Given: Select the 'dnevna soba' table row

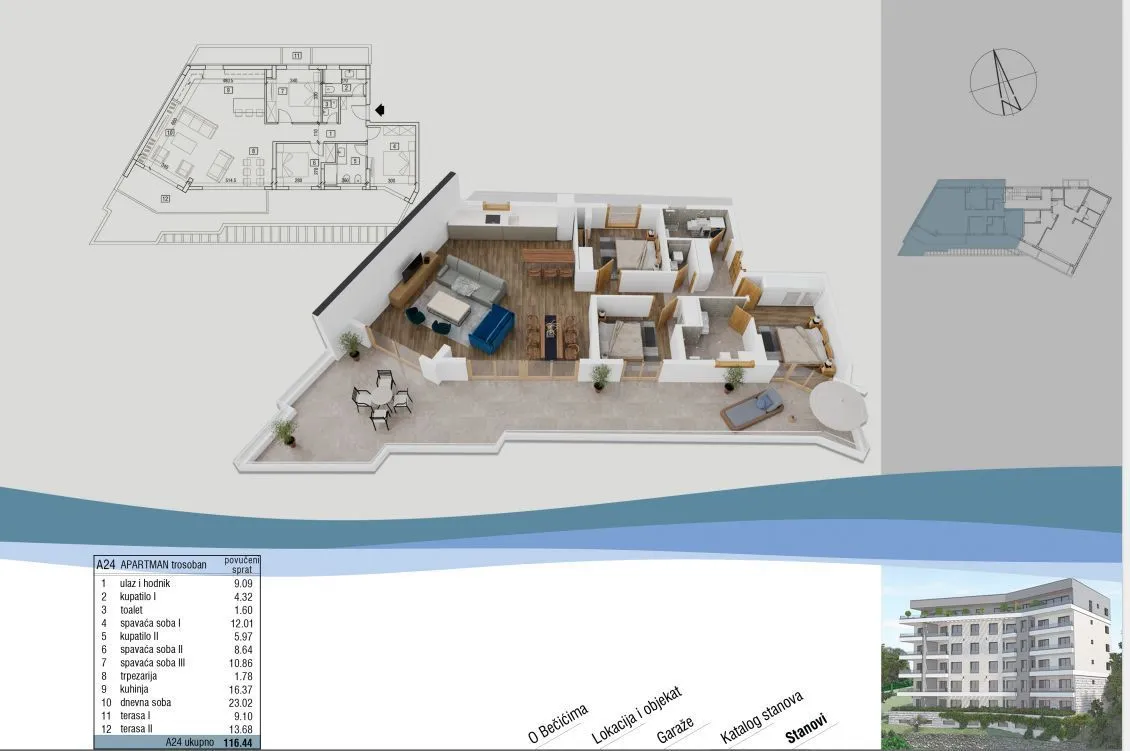Looking at the screenshot, I should [x=177, y=703].
